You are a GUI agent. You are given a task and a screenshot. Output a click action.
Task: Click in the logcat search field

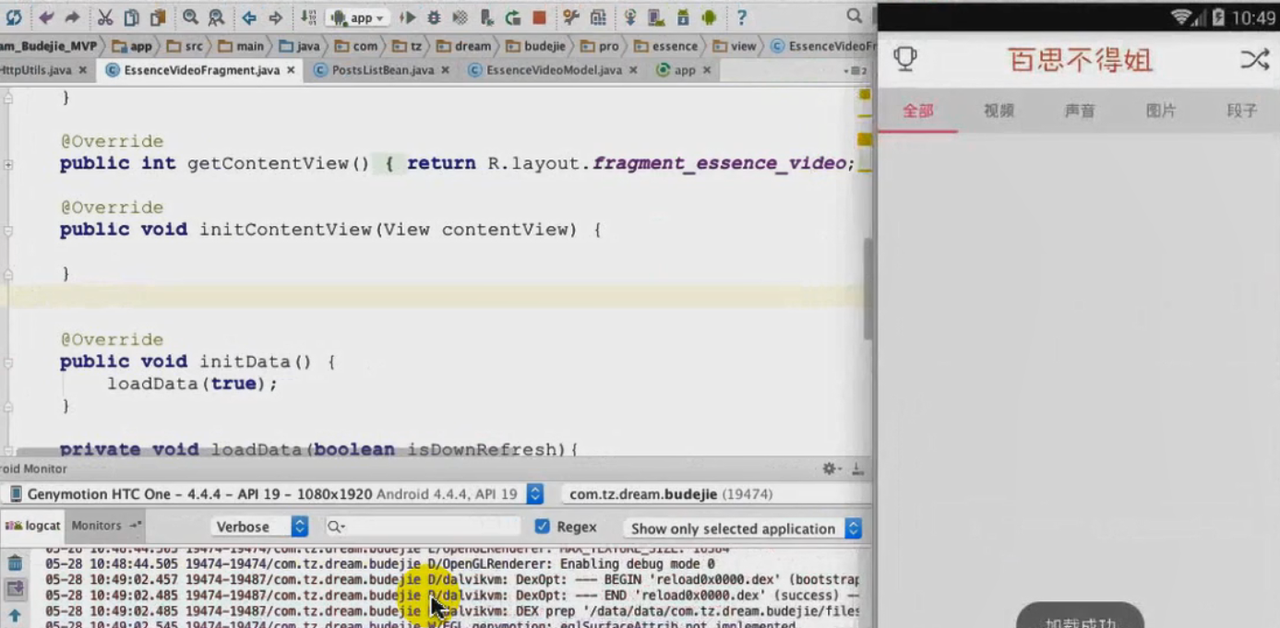tap(423, 527)
